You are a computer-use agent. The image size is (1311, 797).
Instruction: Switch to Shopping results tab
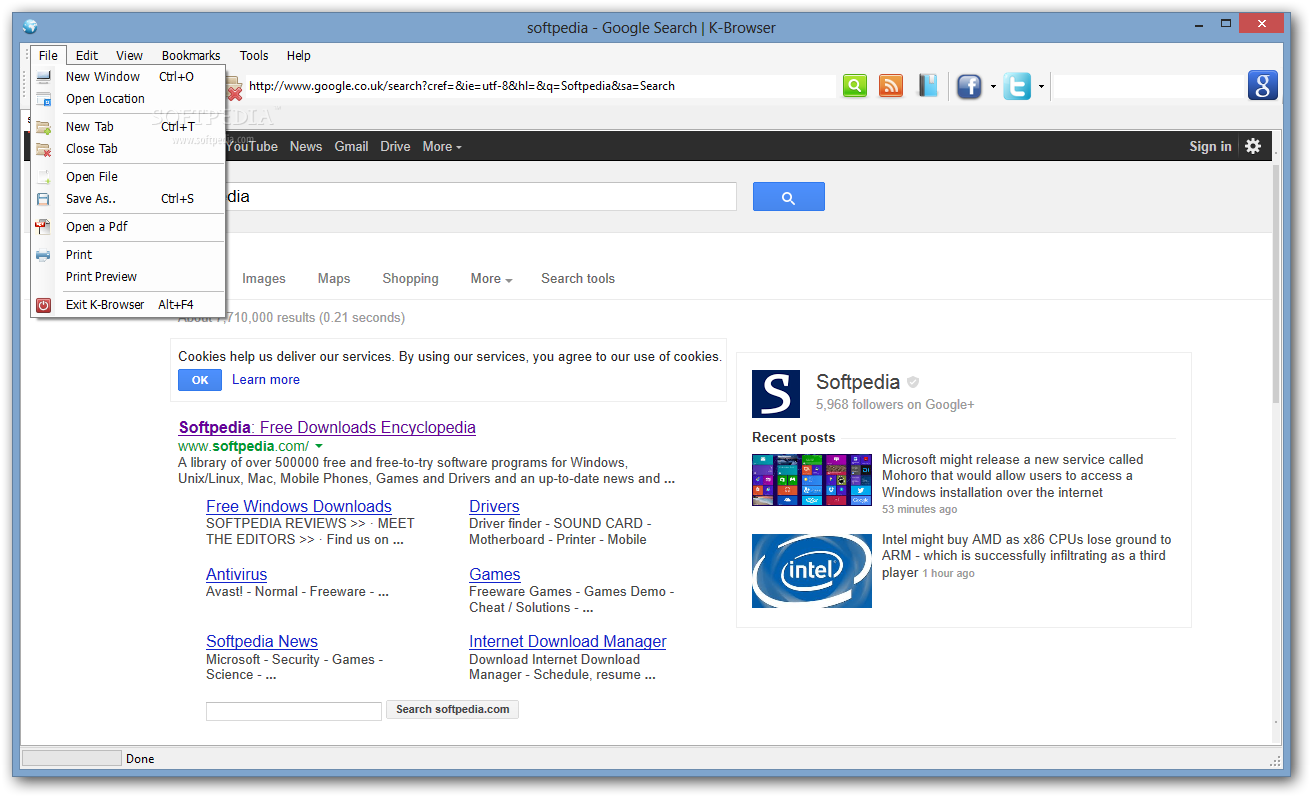coord(410,279)
